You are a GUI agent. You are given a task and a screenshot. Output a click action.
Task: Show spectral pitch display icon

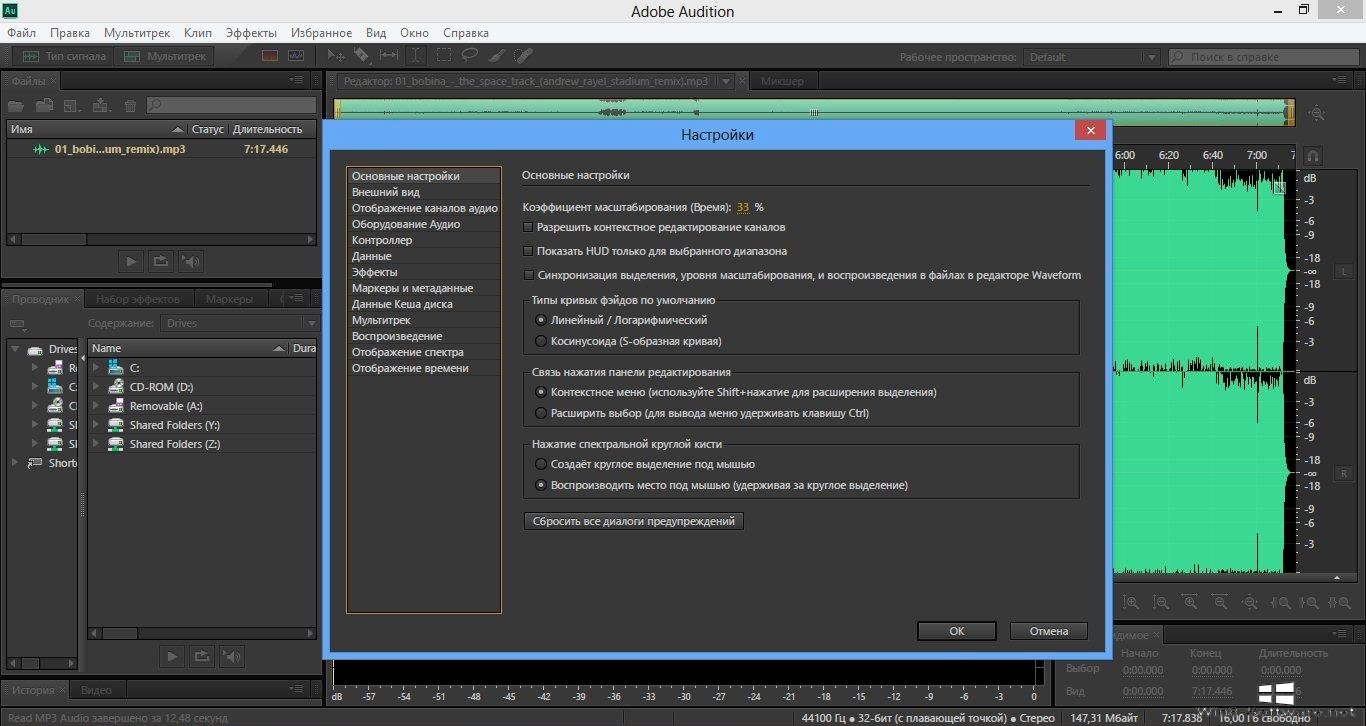297,56
